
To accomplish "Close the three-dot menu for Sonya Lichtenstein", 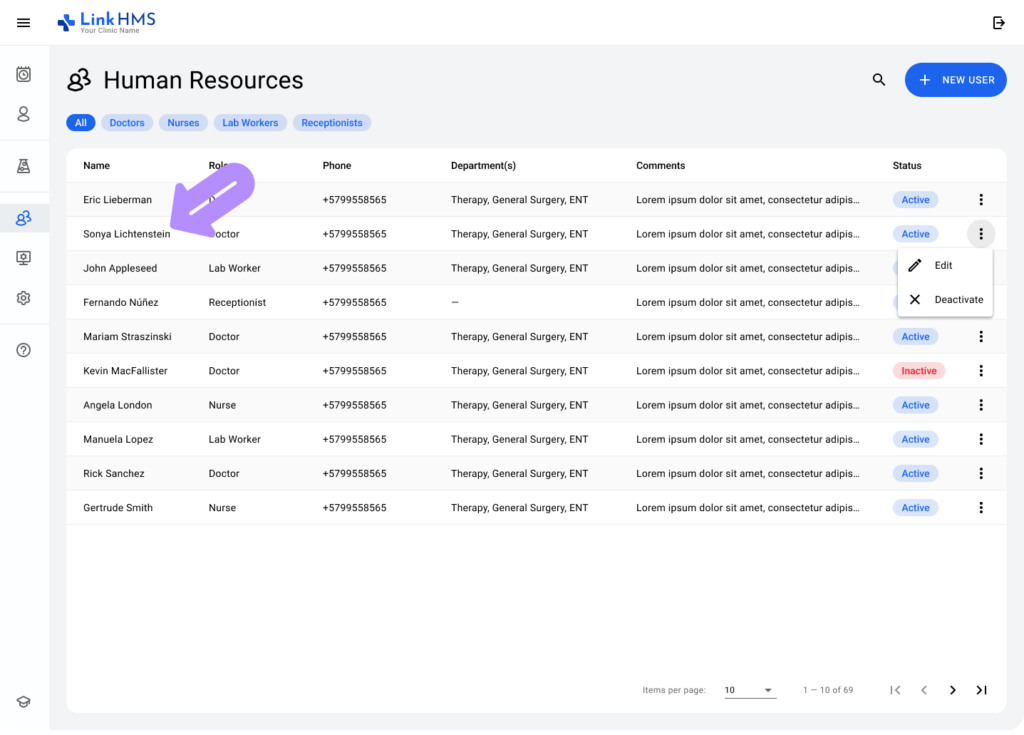I will tap(981, 234).
